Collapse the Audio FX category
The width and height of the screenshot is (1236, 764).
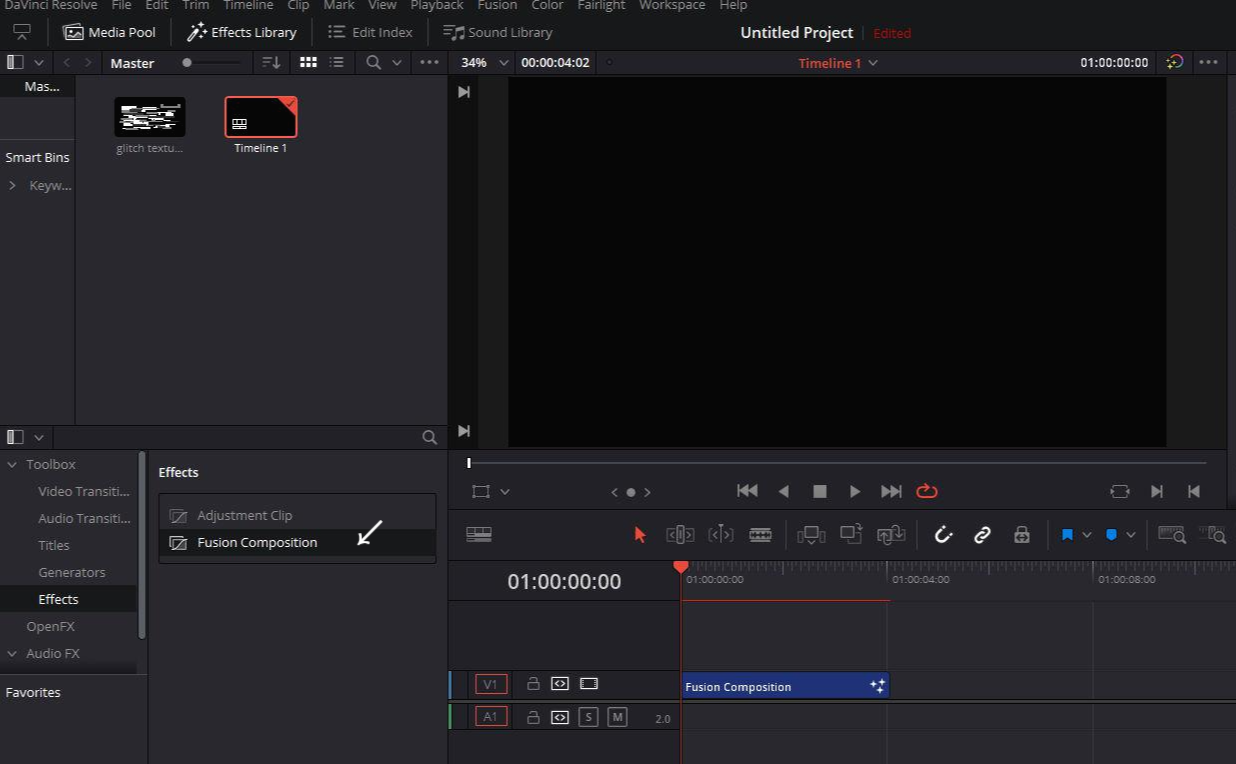[12, 653]
